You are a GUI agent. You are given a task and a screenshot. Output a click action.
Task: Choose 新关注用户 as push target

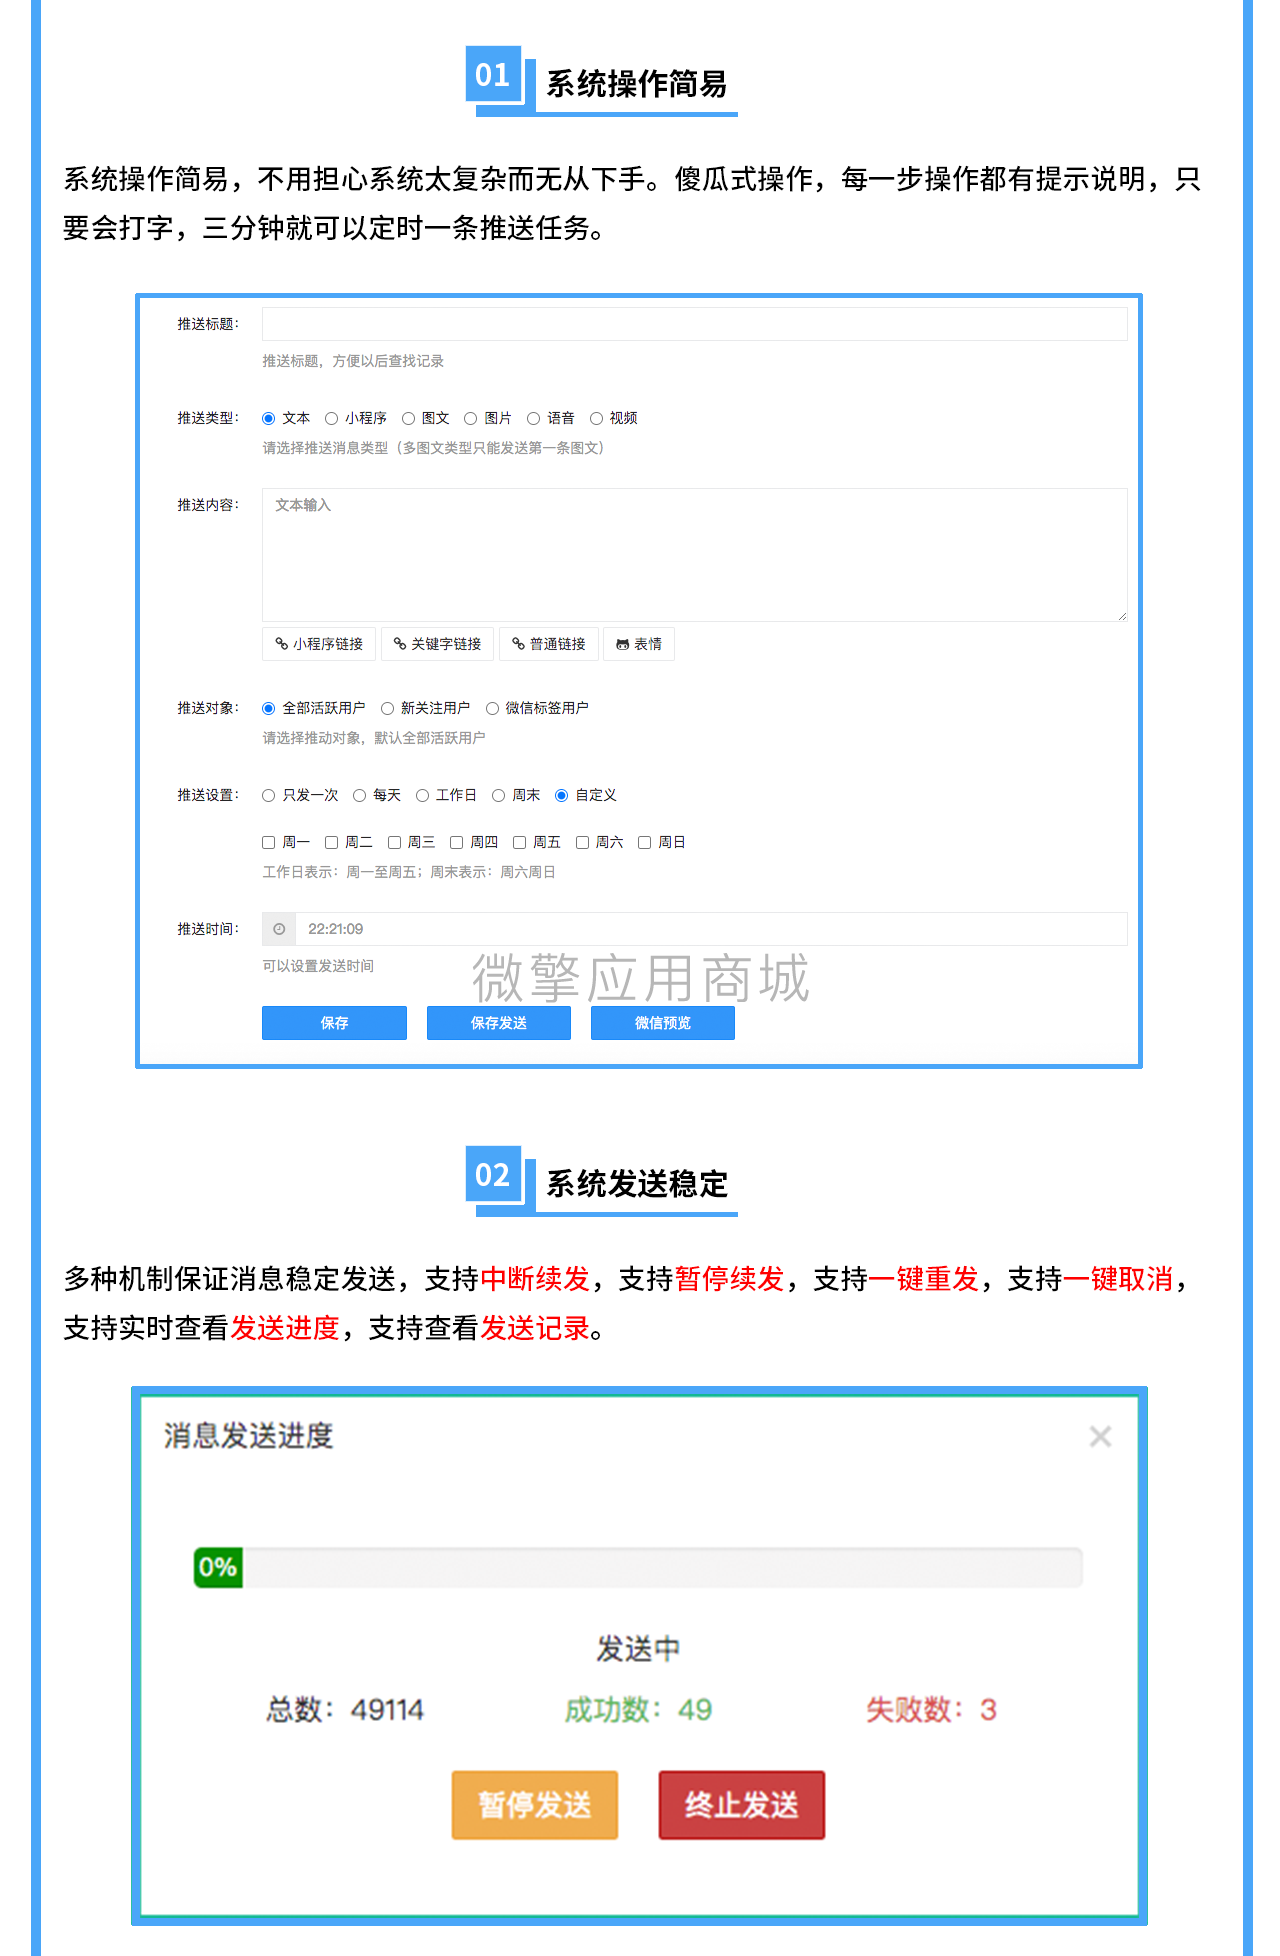[x=387, y=708]
